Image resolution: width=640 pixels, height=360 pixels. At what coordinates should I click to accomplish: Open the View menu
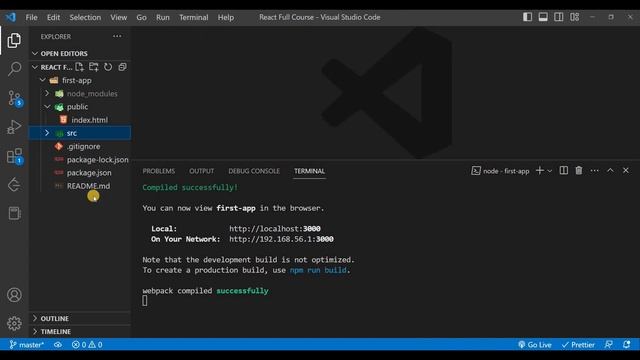pos(118,17)
